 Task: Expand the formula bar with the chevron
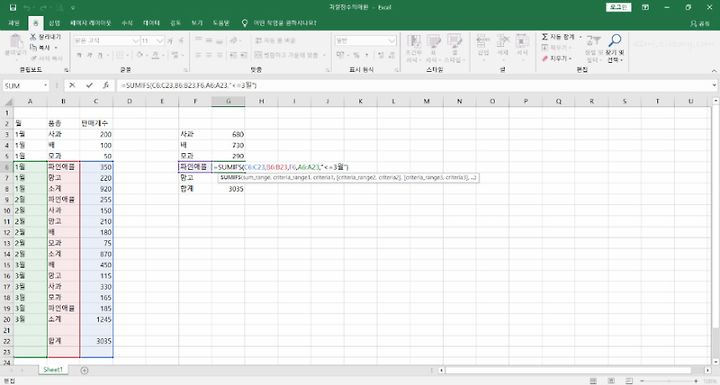[x=714, y=85]
